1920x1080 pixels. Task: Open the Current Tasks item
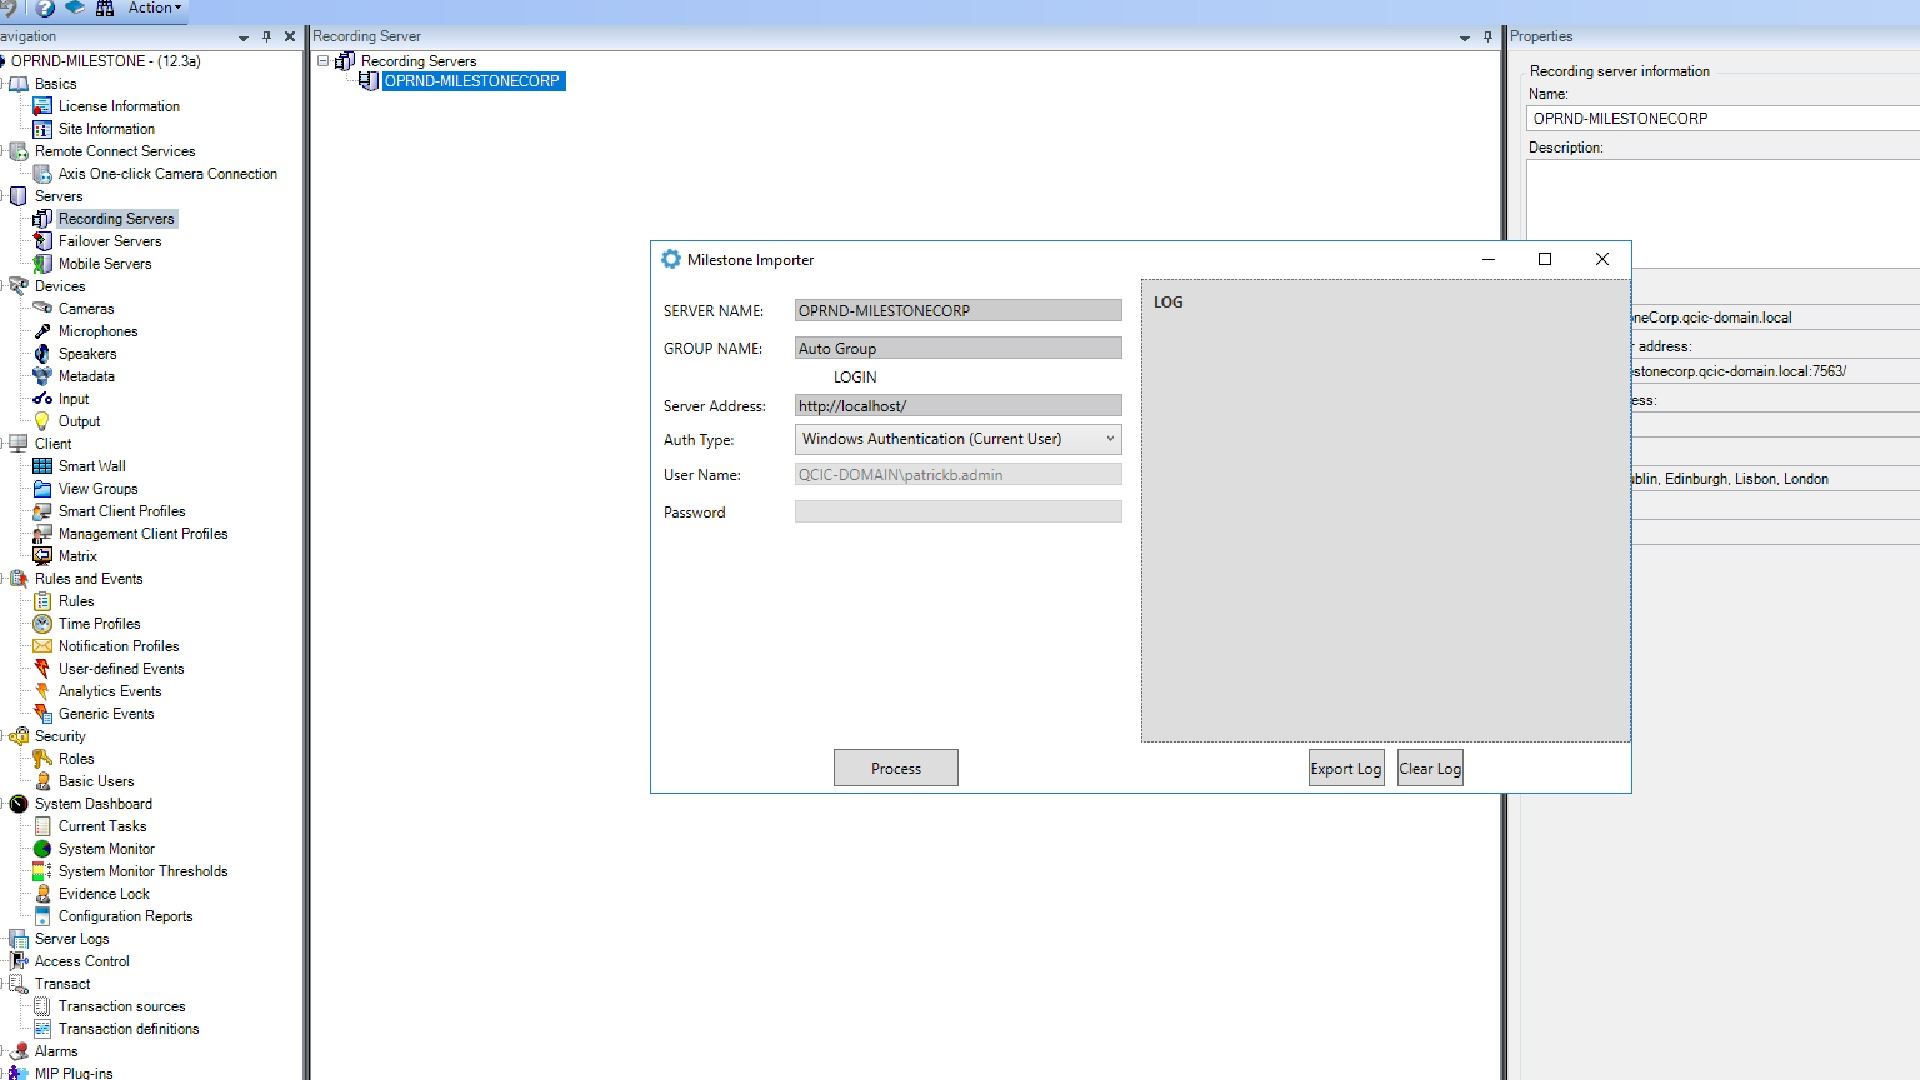click(102, 826)
